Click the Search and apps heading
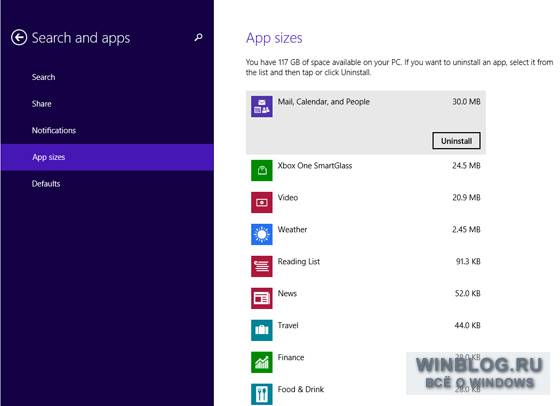 click(x=81, y=38)
